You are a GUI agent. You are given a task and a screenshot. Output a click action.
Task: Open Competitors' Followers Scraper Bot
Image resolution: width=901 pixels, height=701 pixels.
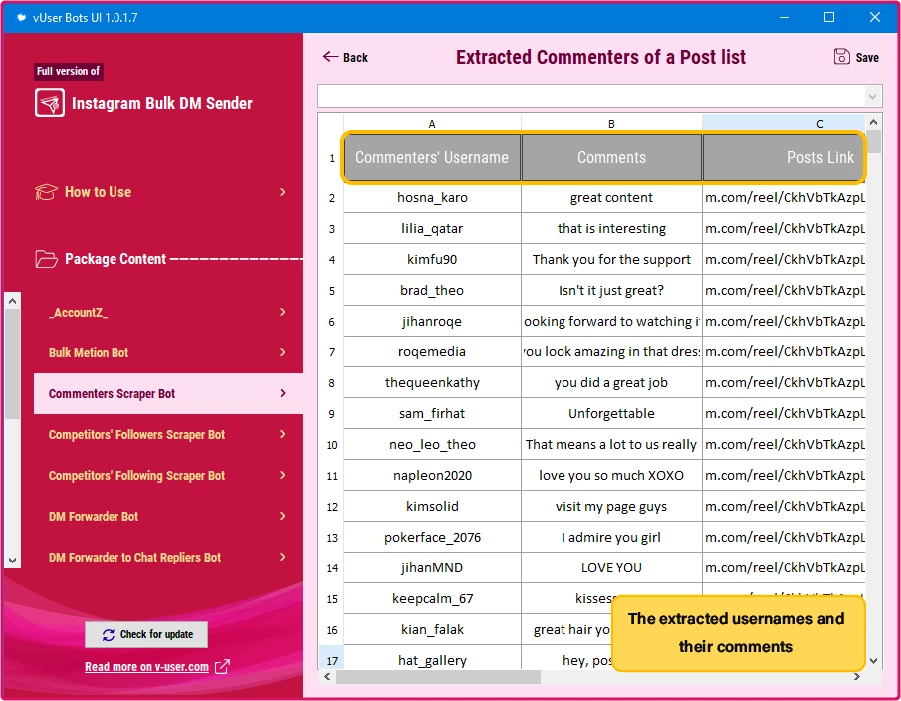168,434
